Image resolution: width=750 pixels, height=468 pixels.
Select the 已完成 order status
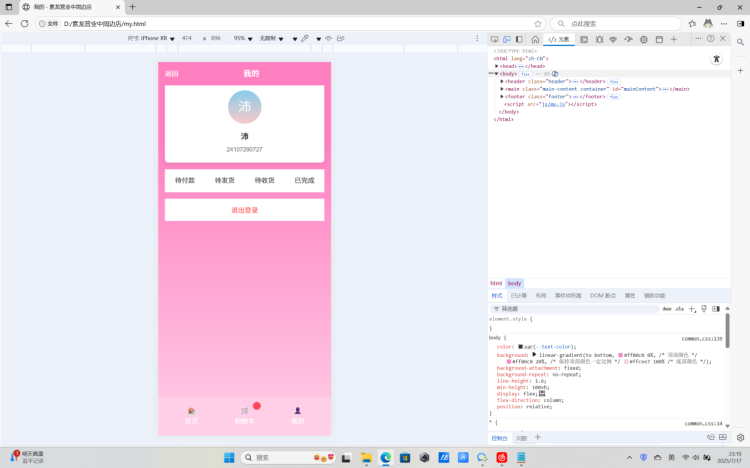point(304,180)
